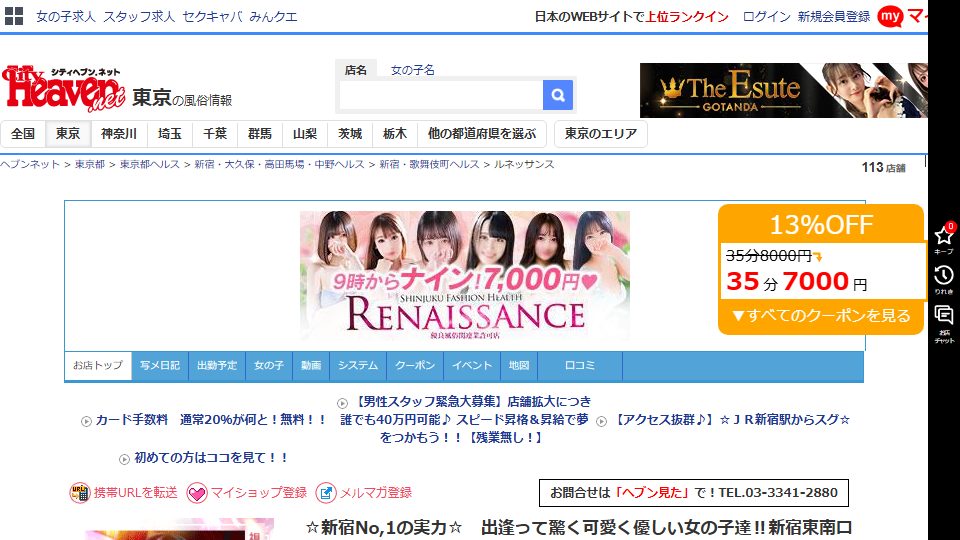Image resolution: width=960 pixels, height=540 pixels.
Task: Open 女の子求人 link
Action: click(66, 17)
